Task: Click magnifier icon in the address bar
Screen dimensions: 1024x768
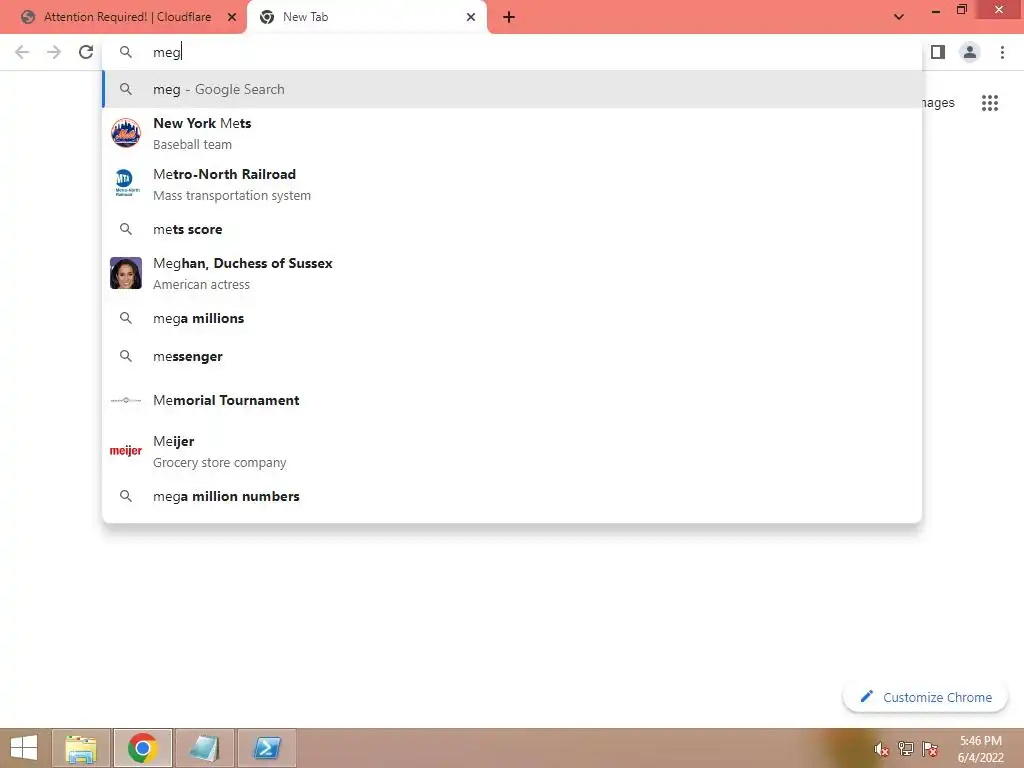Action: click(x=126, y=52)
